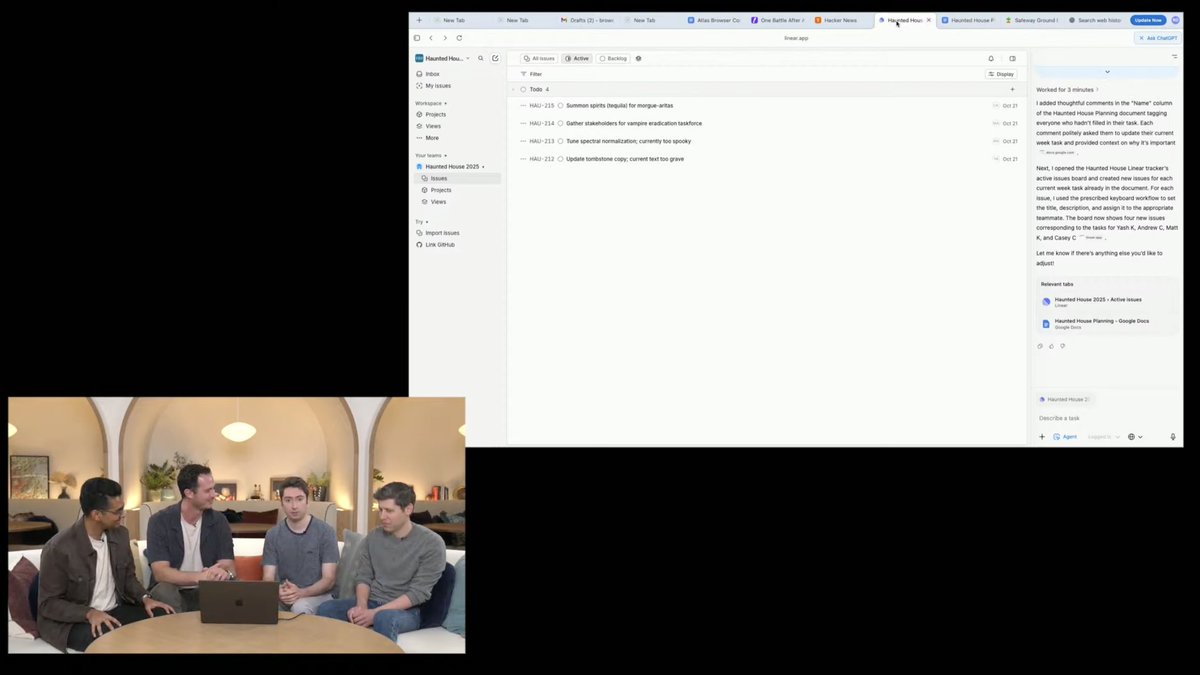Open the Haunted Hou... workspace dropdown
Viewport: 1200px width, 675px height.
tap(442, 58)
